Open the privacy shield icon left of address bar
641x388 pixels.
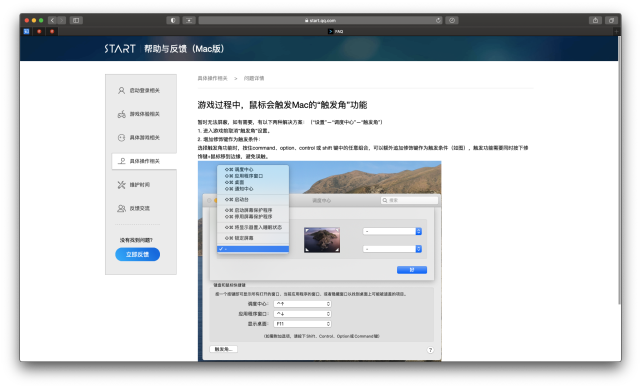tap(173, 20)
